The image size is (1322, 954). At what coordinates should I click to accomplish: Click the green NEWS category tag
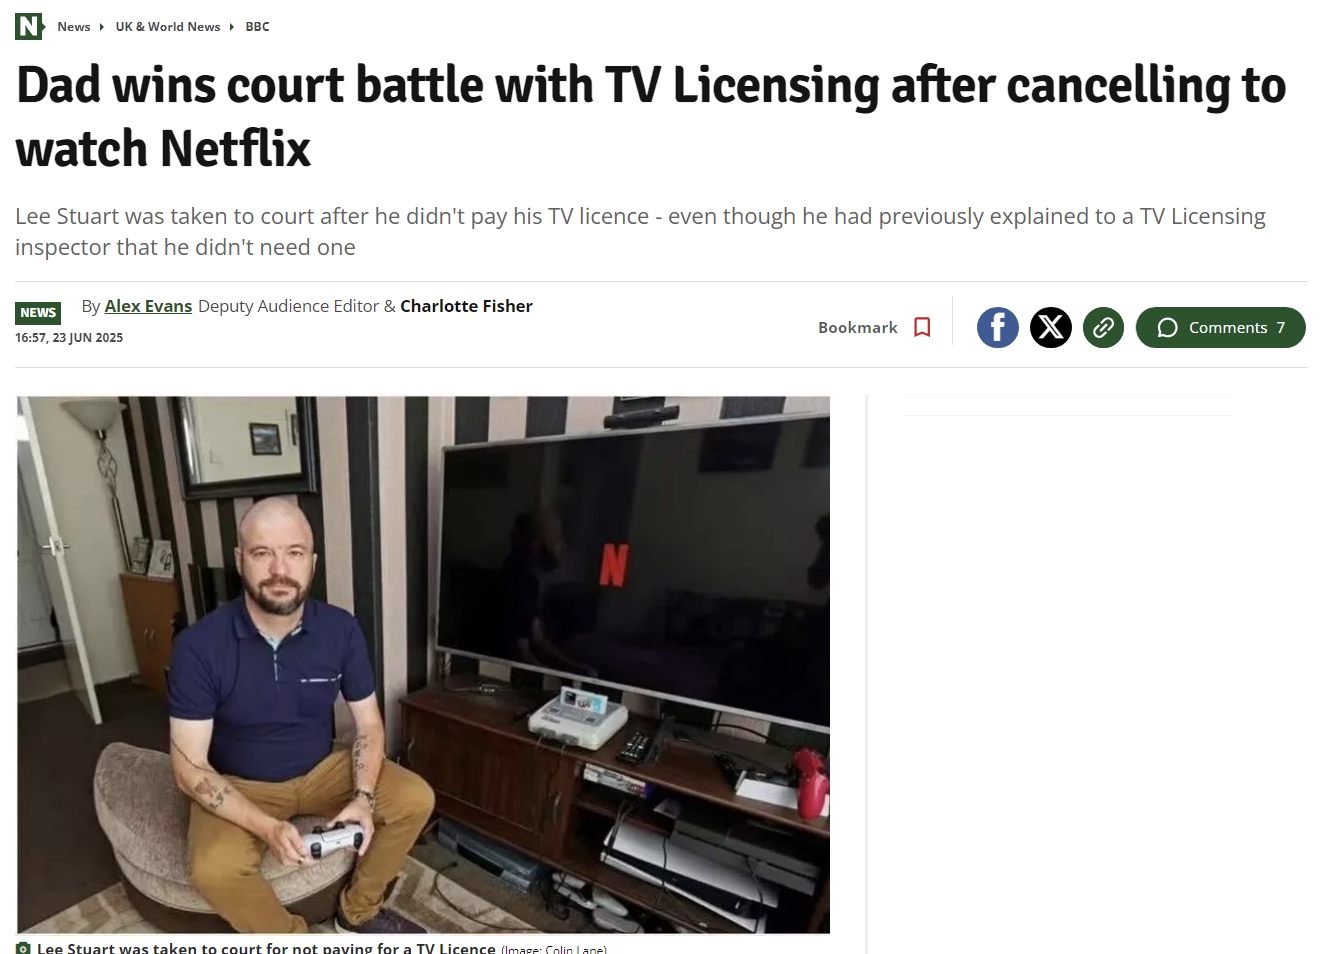point(38,312)
